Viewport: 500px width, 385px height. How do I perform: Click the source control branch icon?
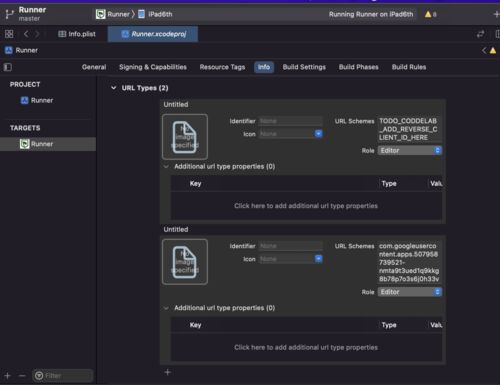pyautogui.click(x=10, y=14)
